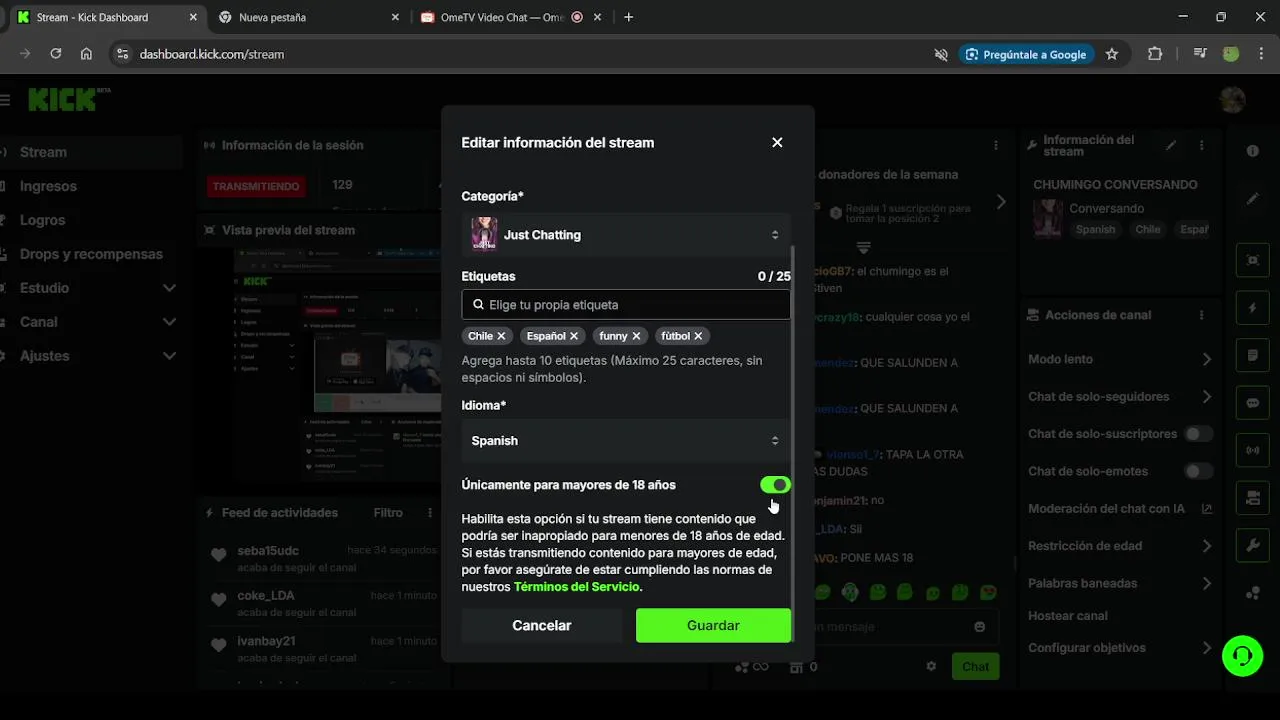
Task: Open chat settings gear icon
Action: 931,667
